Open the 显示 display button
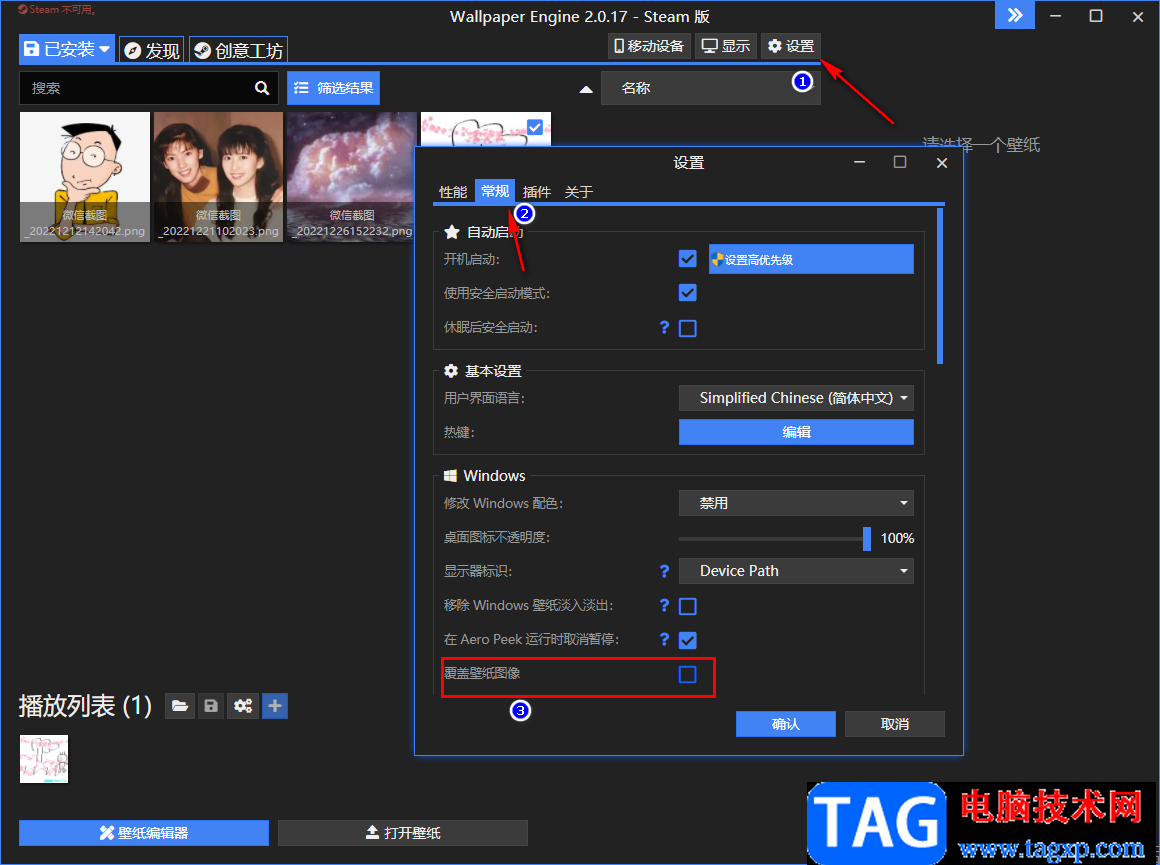The height and width of the screenshot is (865, 1160). (726, 47)
